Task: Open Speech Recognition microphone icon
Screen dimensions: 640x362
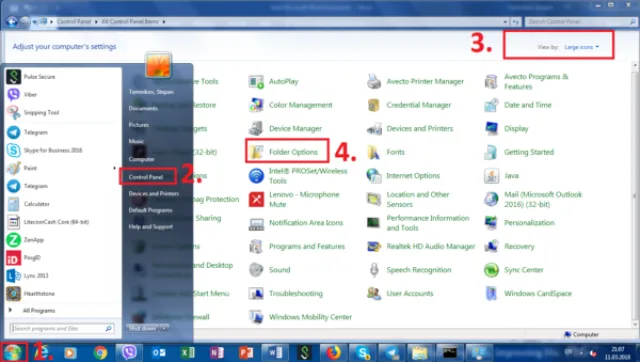Action: click(374, 270)
